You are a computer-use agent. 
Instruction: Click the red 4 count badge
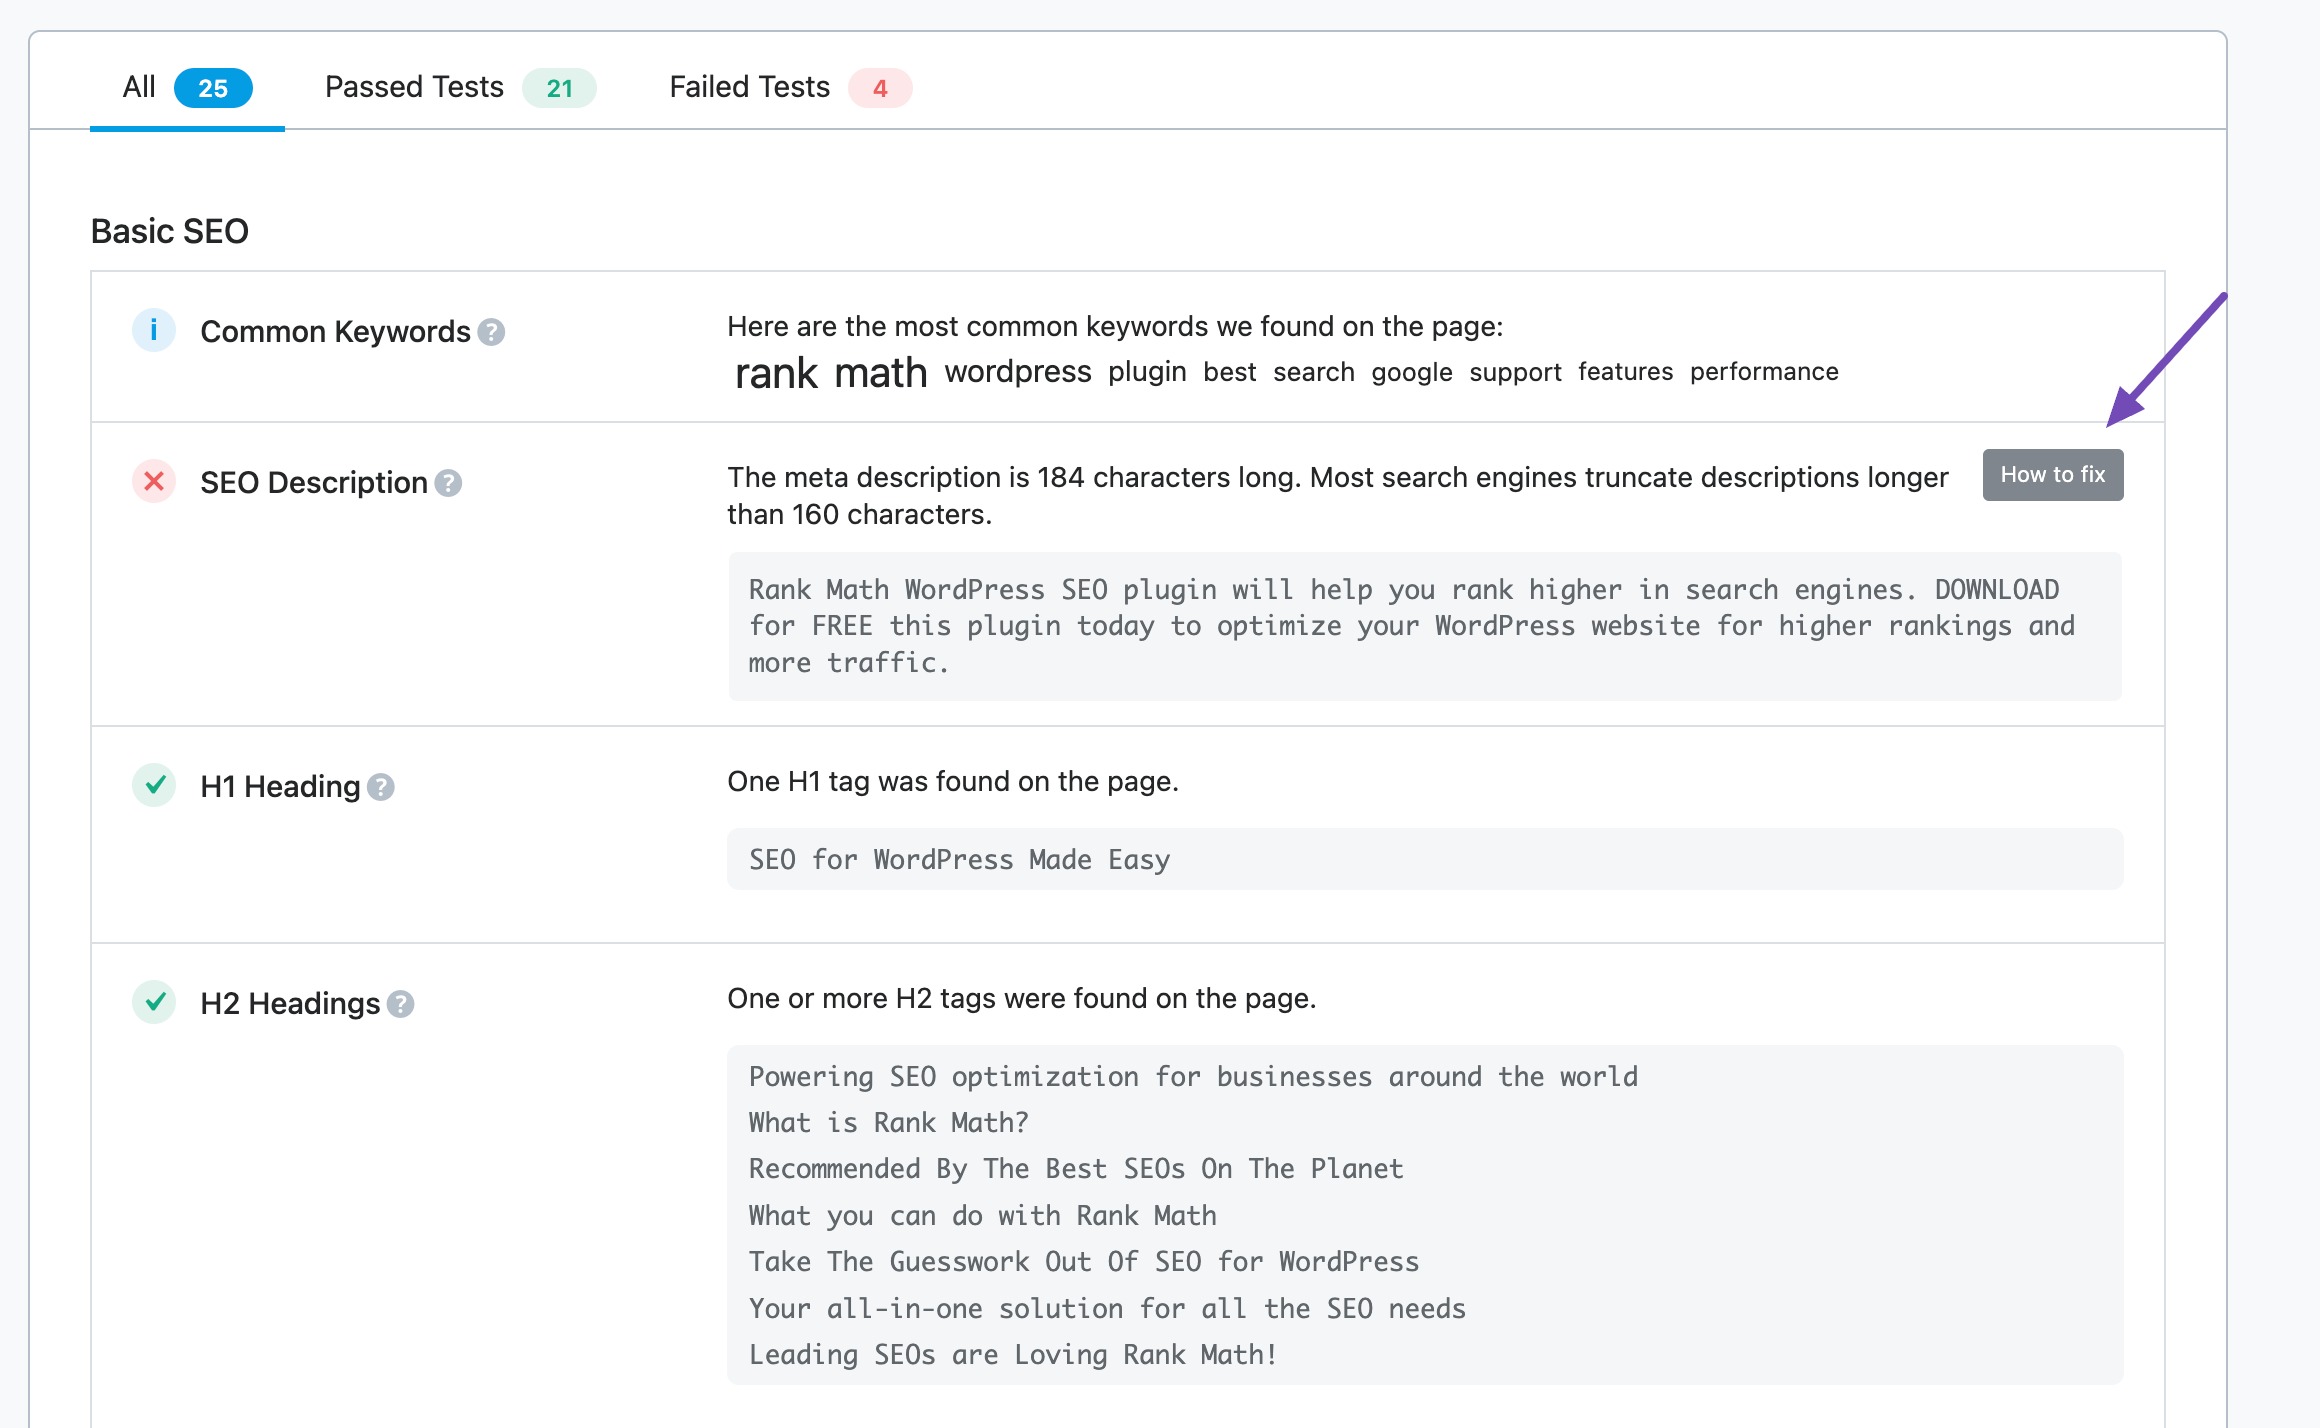pyautogui.click(x=880, y=88)
